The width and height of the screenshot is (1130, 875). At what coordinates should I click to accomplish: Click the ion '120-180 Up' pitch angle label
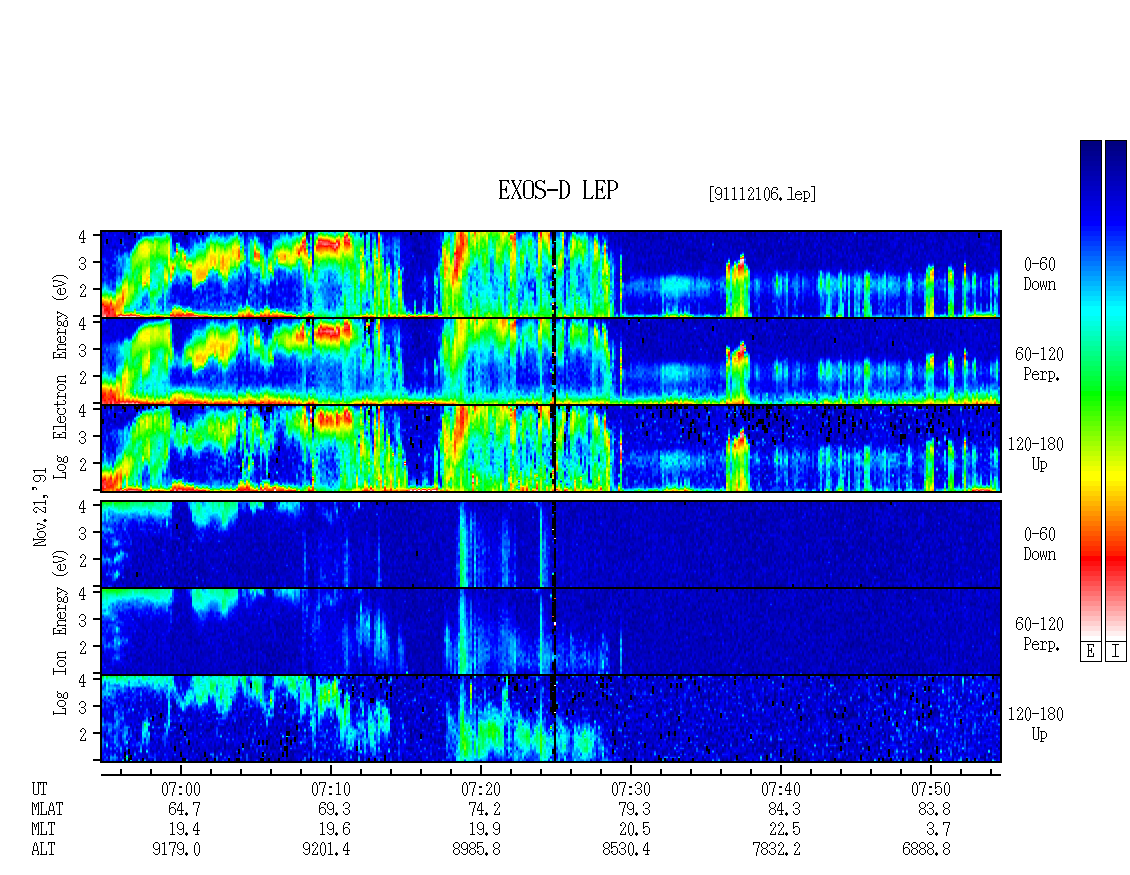coord(1036,724)
